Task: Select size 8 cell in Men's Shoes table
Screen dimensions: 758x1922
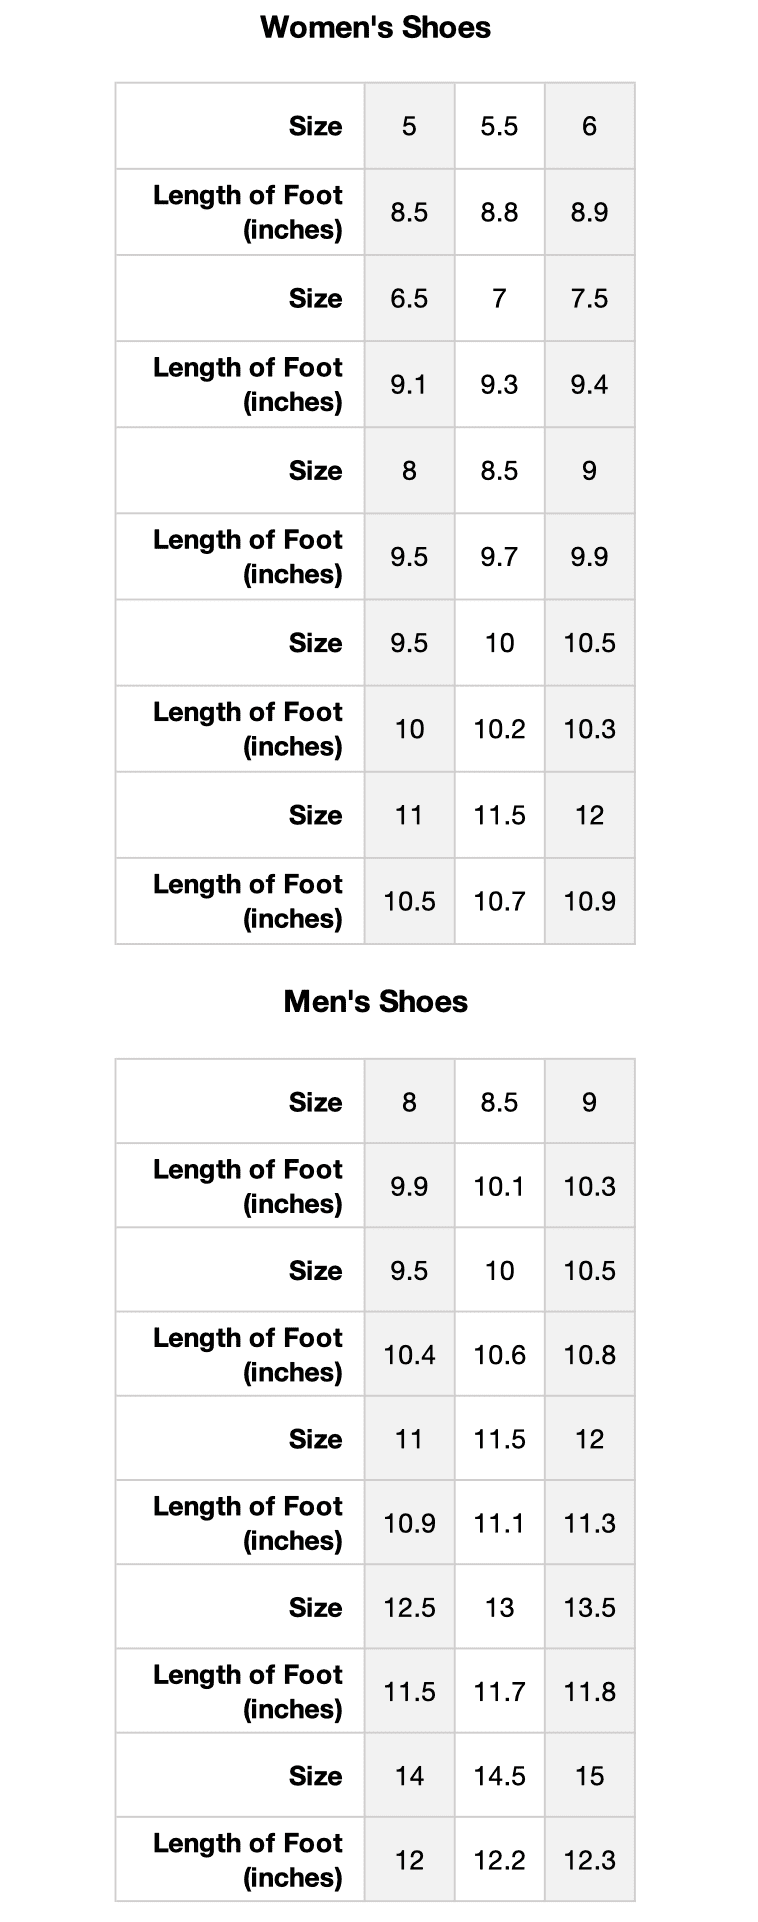Action: pyautogui.click(x=409, y=1102)
